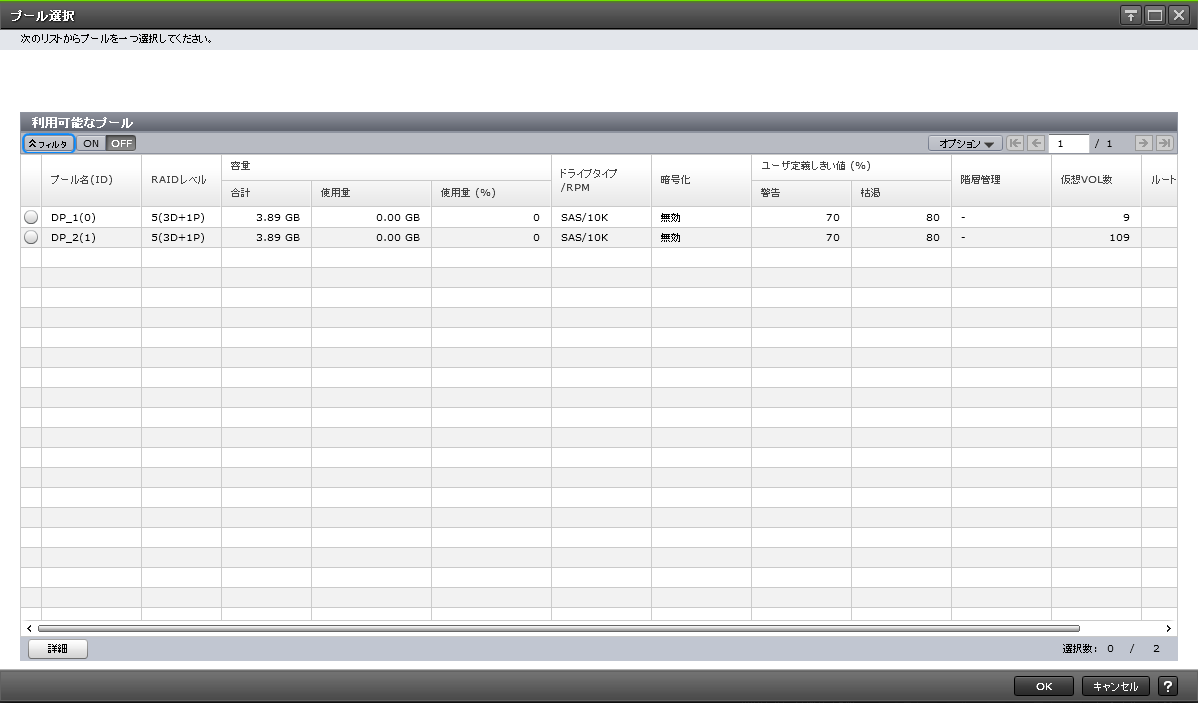Close the プール選択 dialog with the X icon
Image resolution: width=1198 pixels, height=703 pixels.
(x=1178, y=15)
